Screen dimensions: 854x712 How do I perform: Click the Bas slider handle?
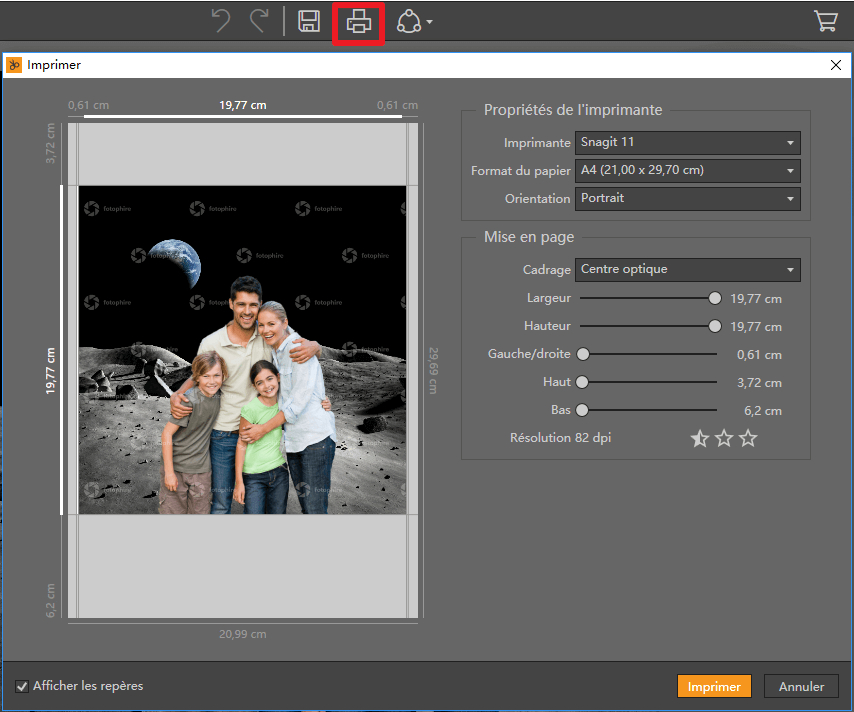tap(582, 410)
